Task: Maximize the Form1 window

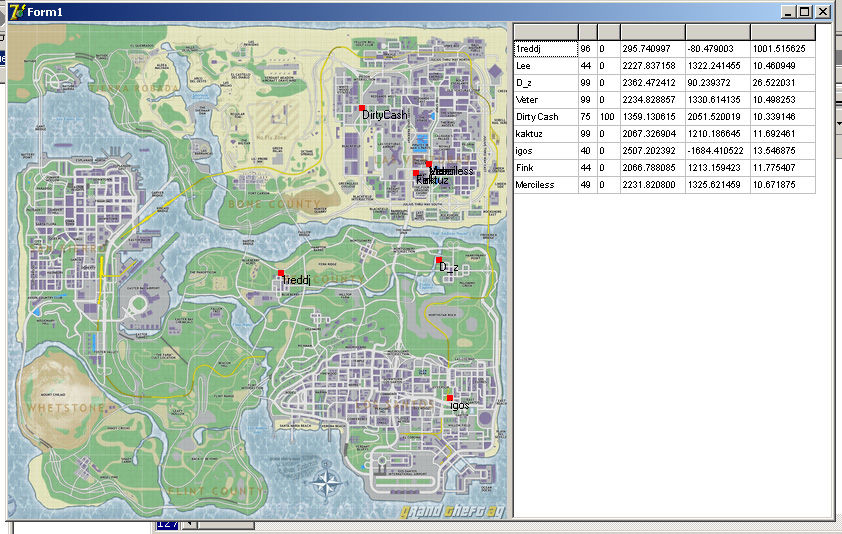Action: click(805, 11)
